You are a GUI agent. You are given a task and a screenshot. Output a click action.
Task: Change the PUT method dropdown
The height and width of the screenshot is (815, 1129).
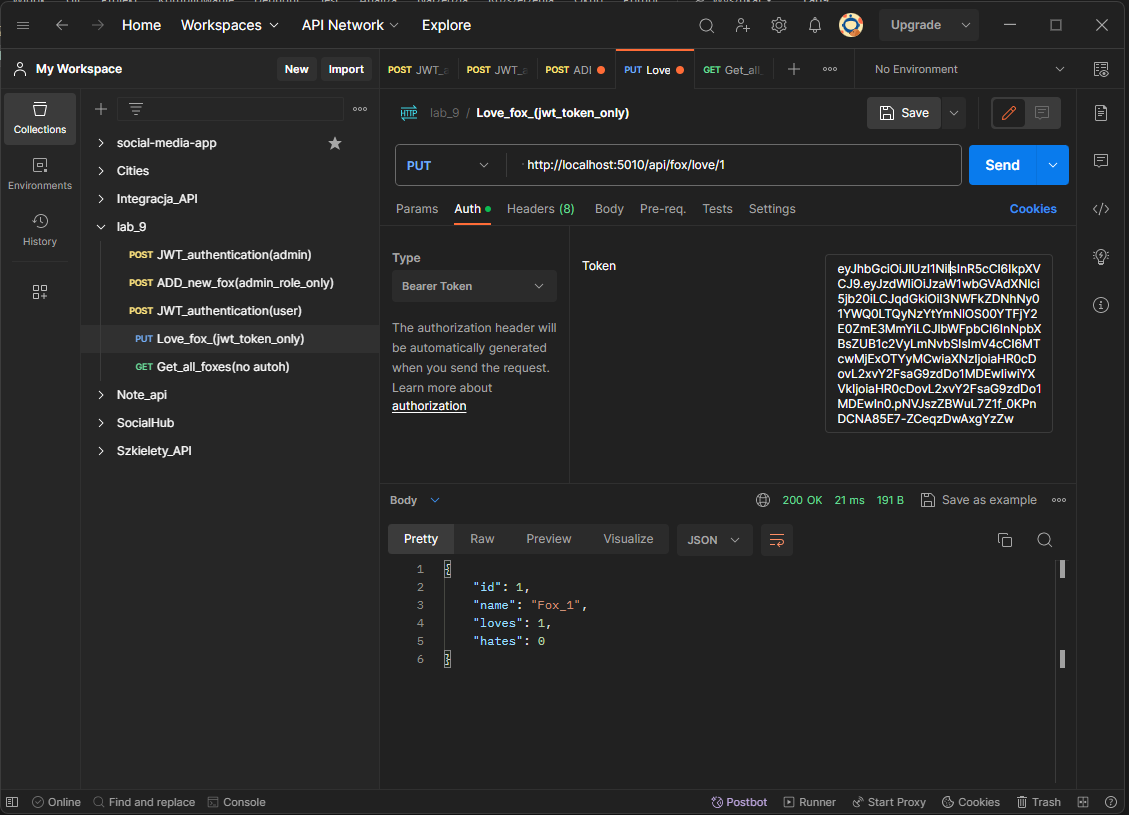point(448,166)
